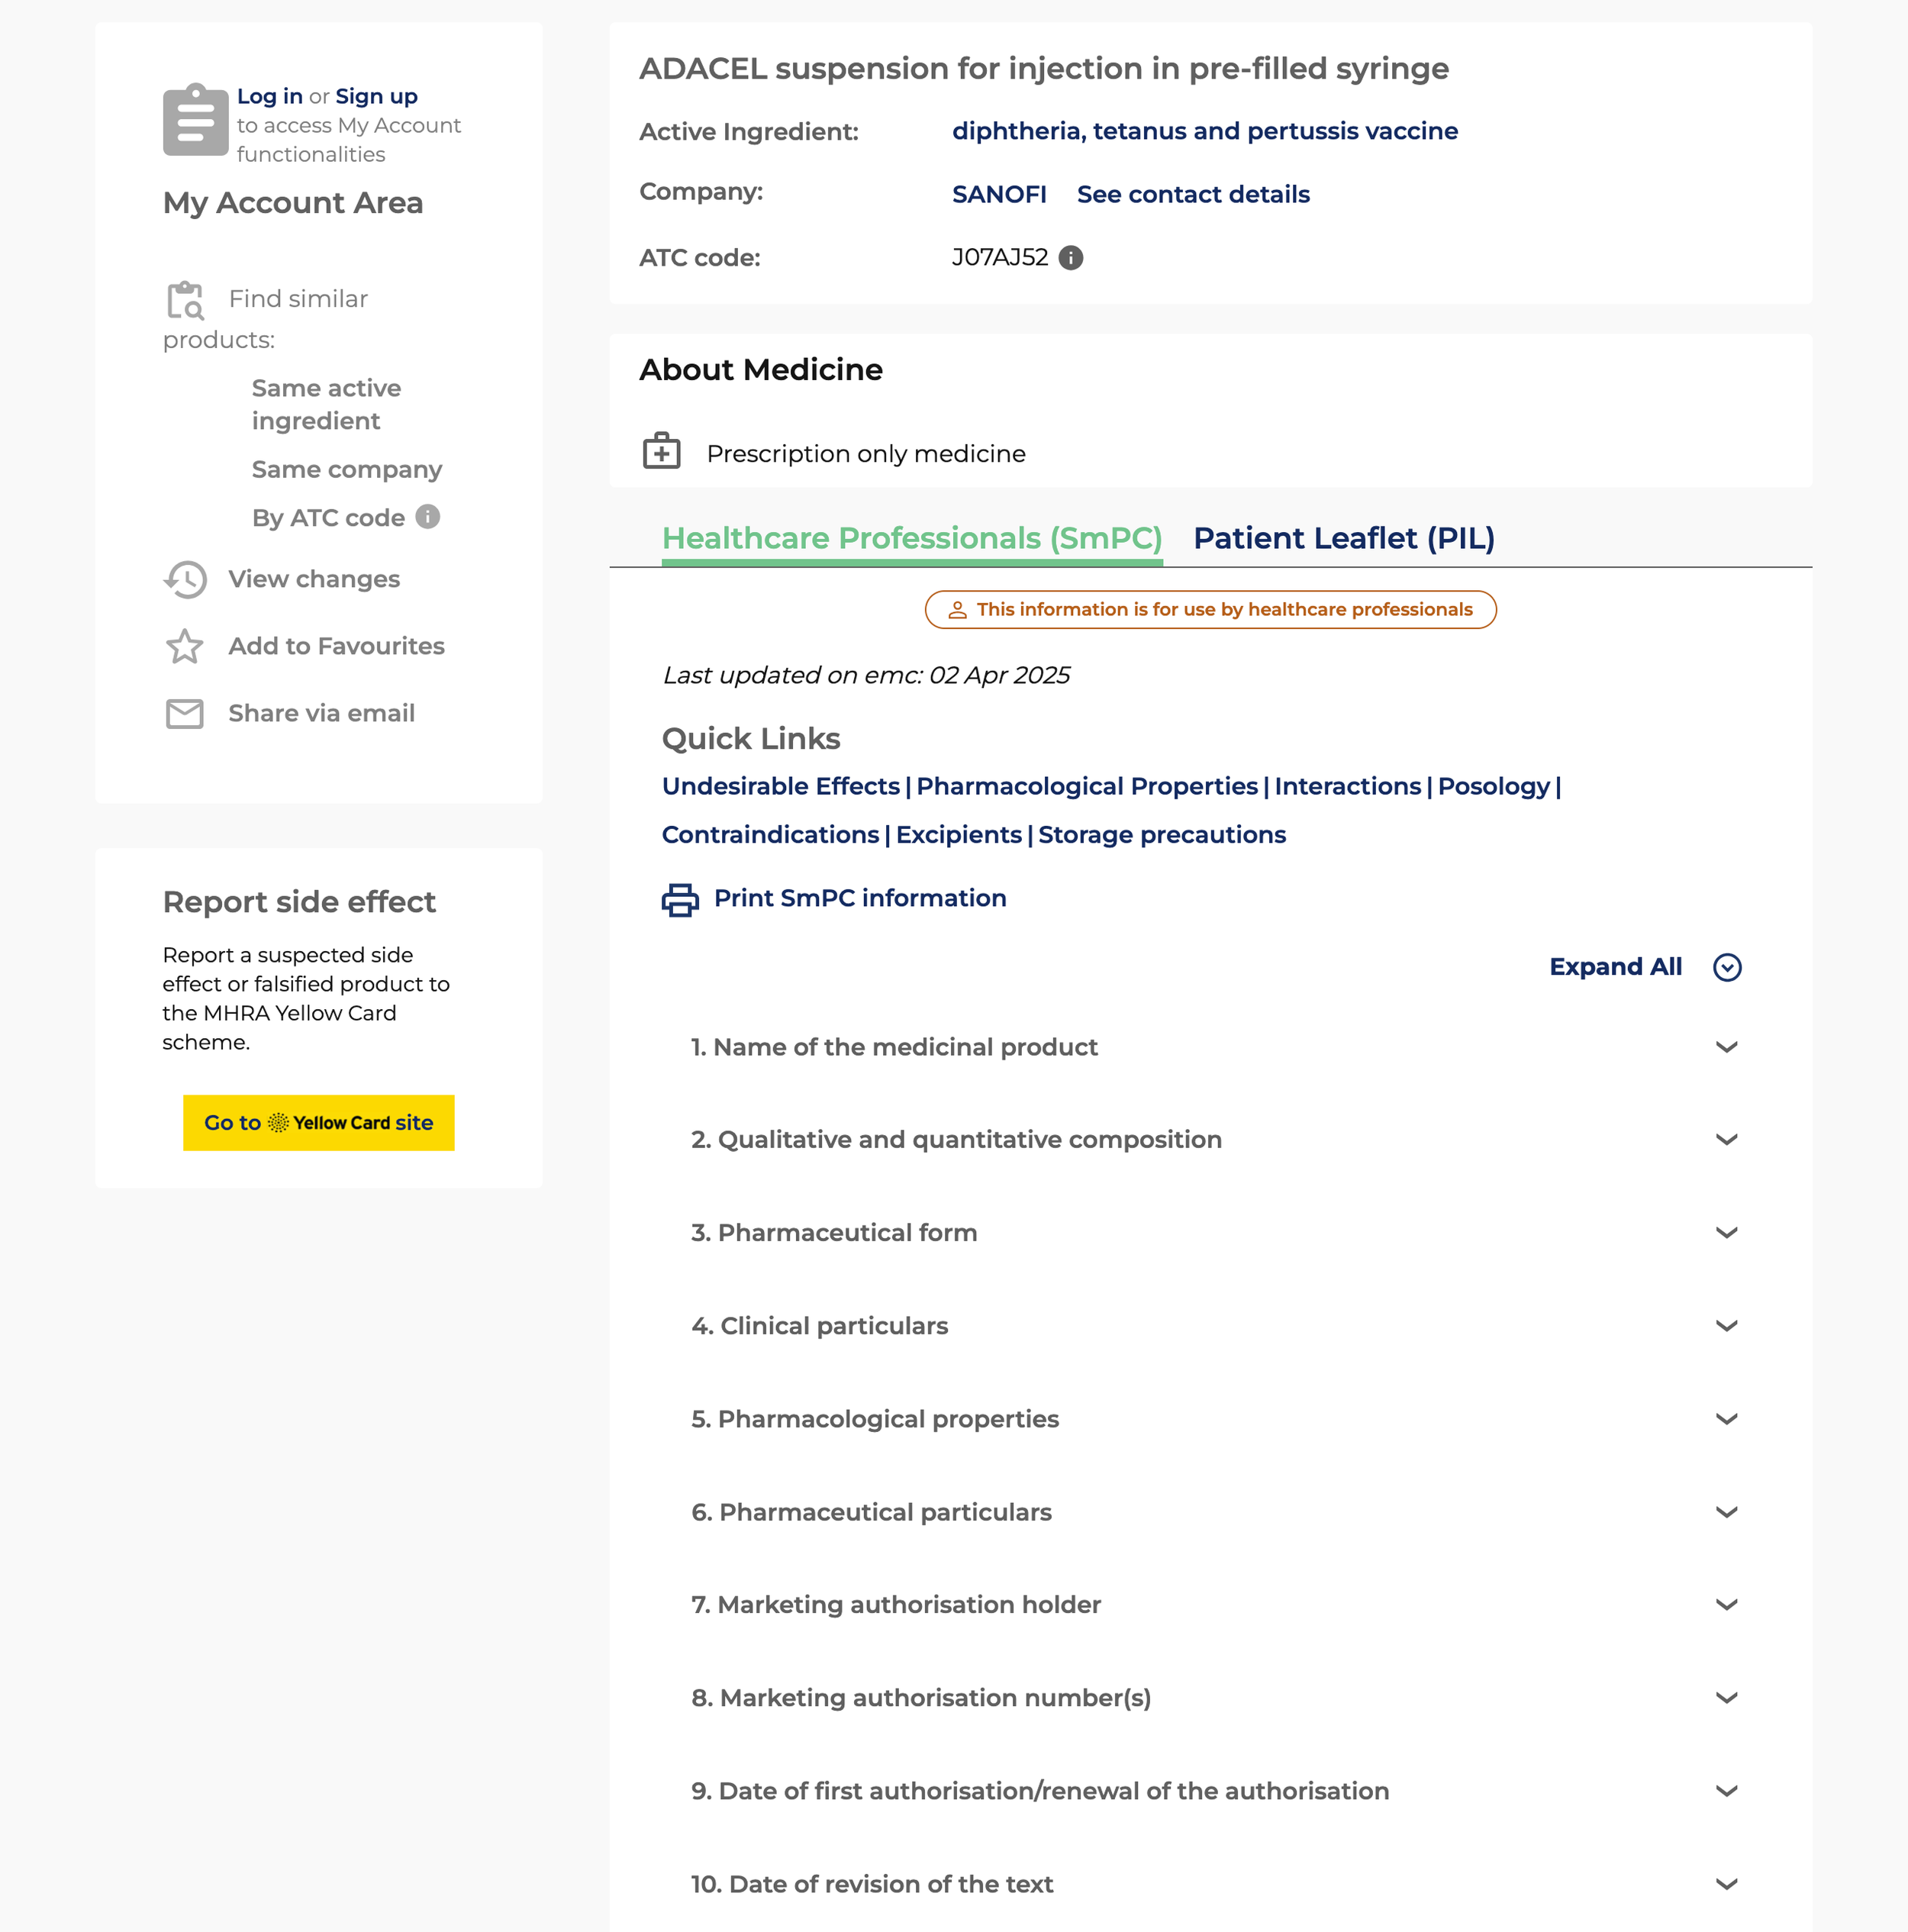Click the Share via email envelope icon
The width and height of the screenshot is (1908, 1932).
tap(185, 713)
